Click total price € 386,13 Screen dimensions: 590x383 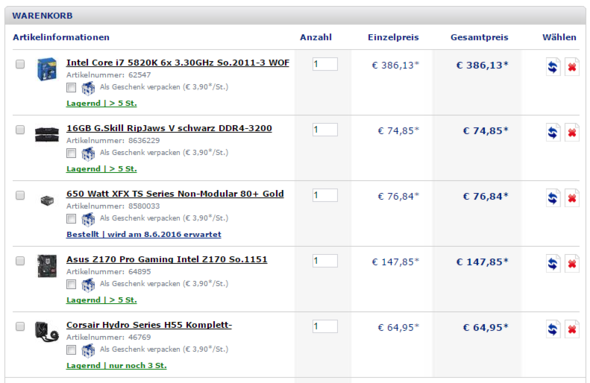point(482,65)
